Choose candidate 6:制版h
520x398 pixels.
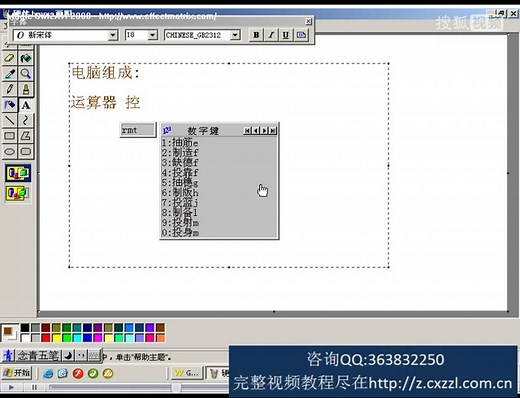(180, 193)
